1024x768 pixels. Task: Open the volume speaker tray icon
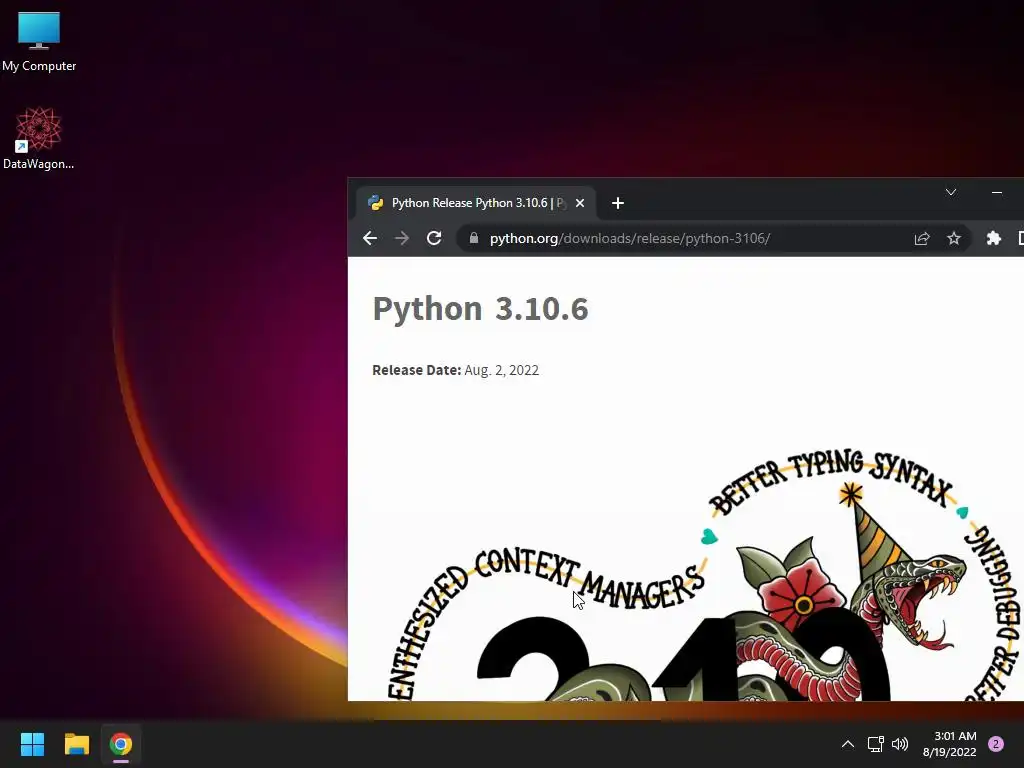click(900, 744)
